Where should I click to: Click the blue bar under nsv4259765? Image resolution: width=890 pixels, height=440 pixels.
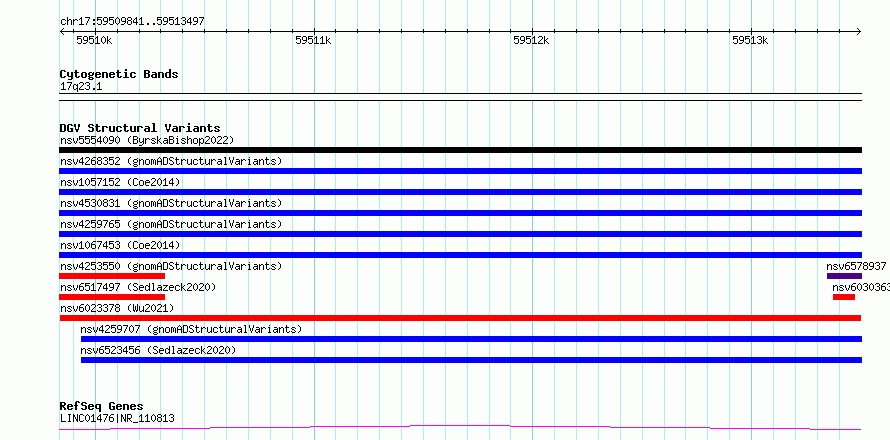click(x=460, y=234)
